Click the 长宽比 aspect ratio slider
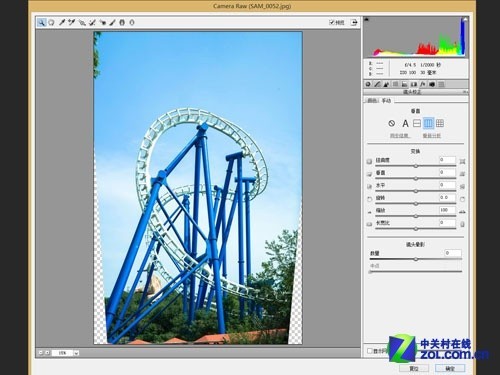Image resolution: width=500 pixels, height=375 pixels. [416, 229]
